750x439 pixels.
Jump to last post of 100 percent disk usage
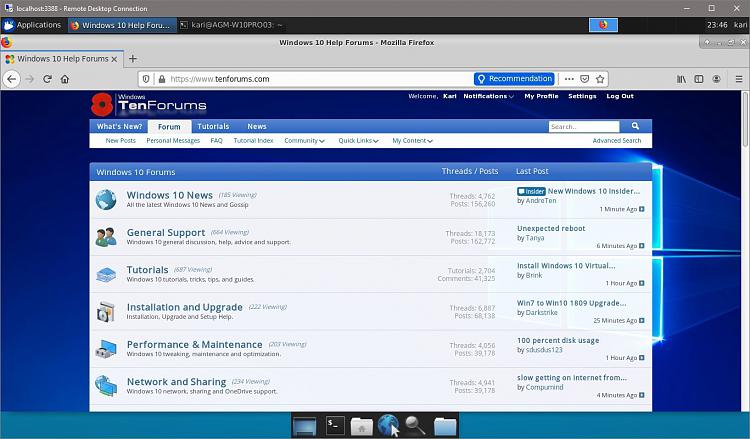coord(642,358)
